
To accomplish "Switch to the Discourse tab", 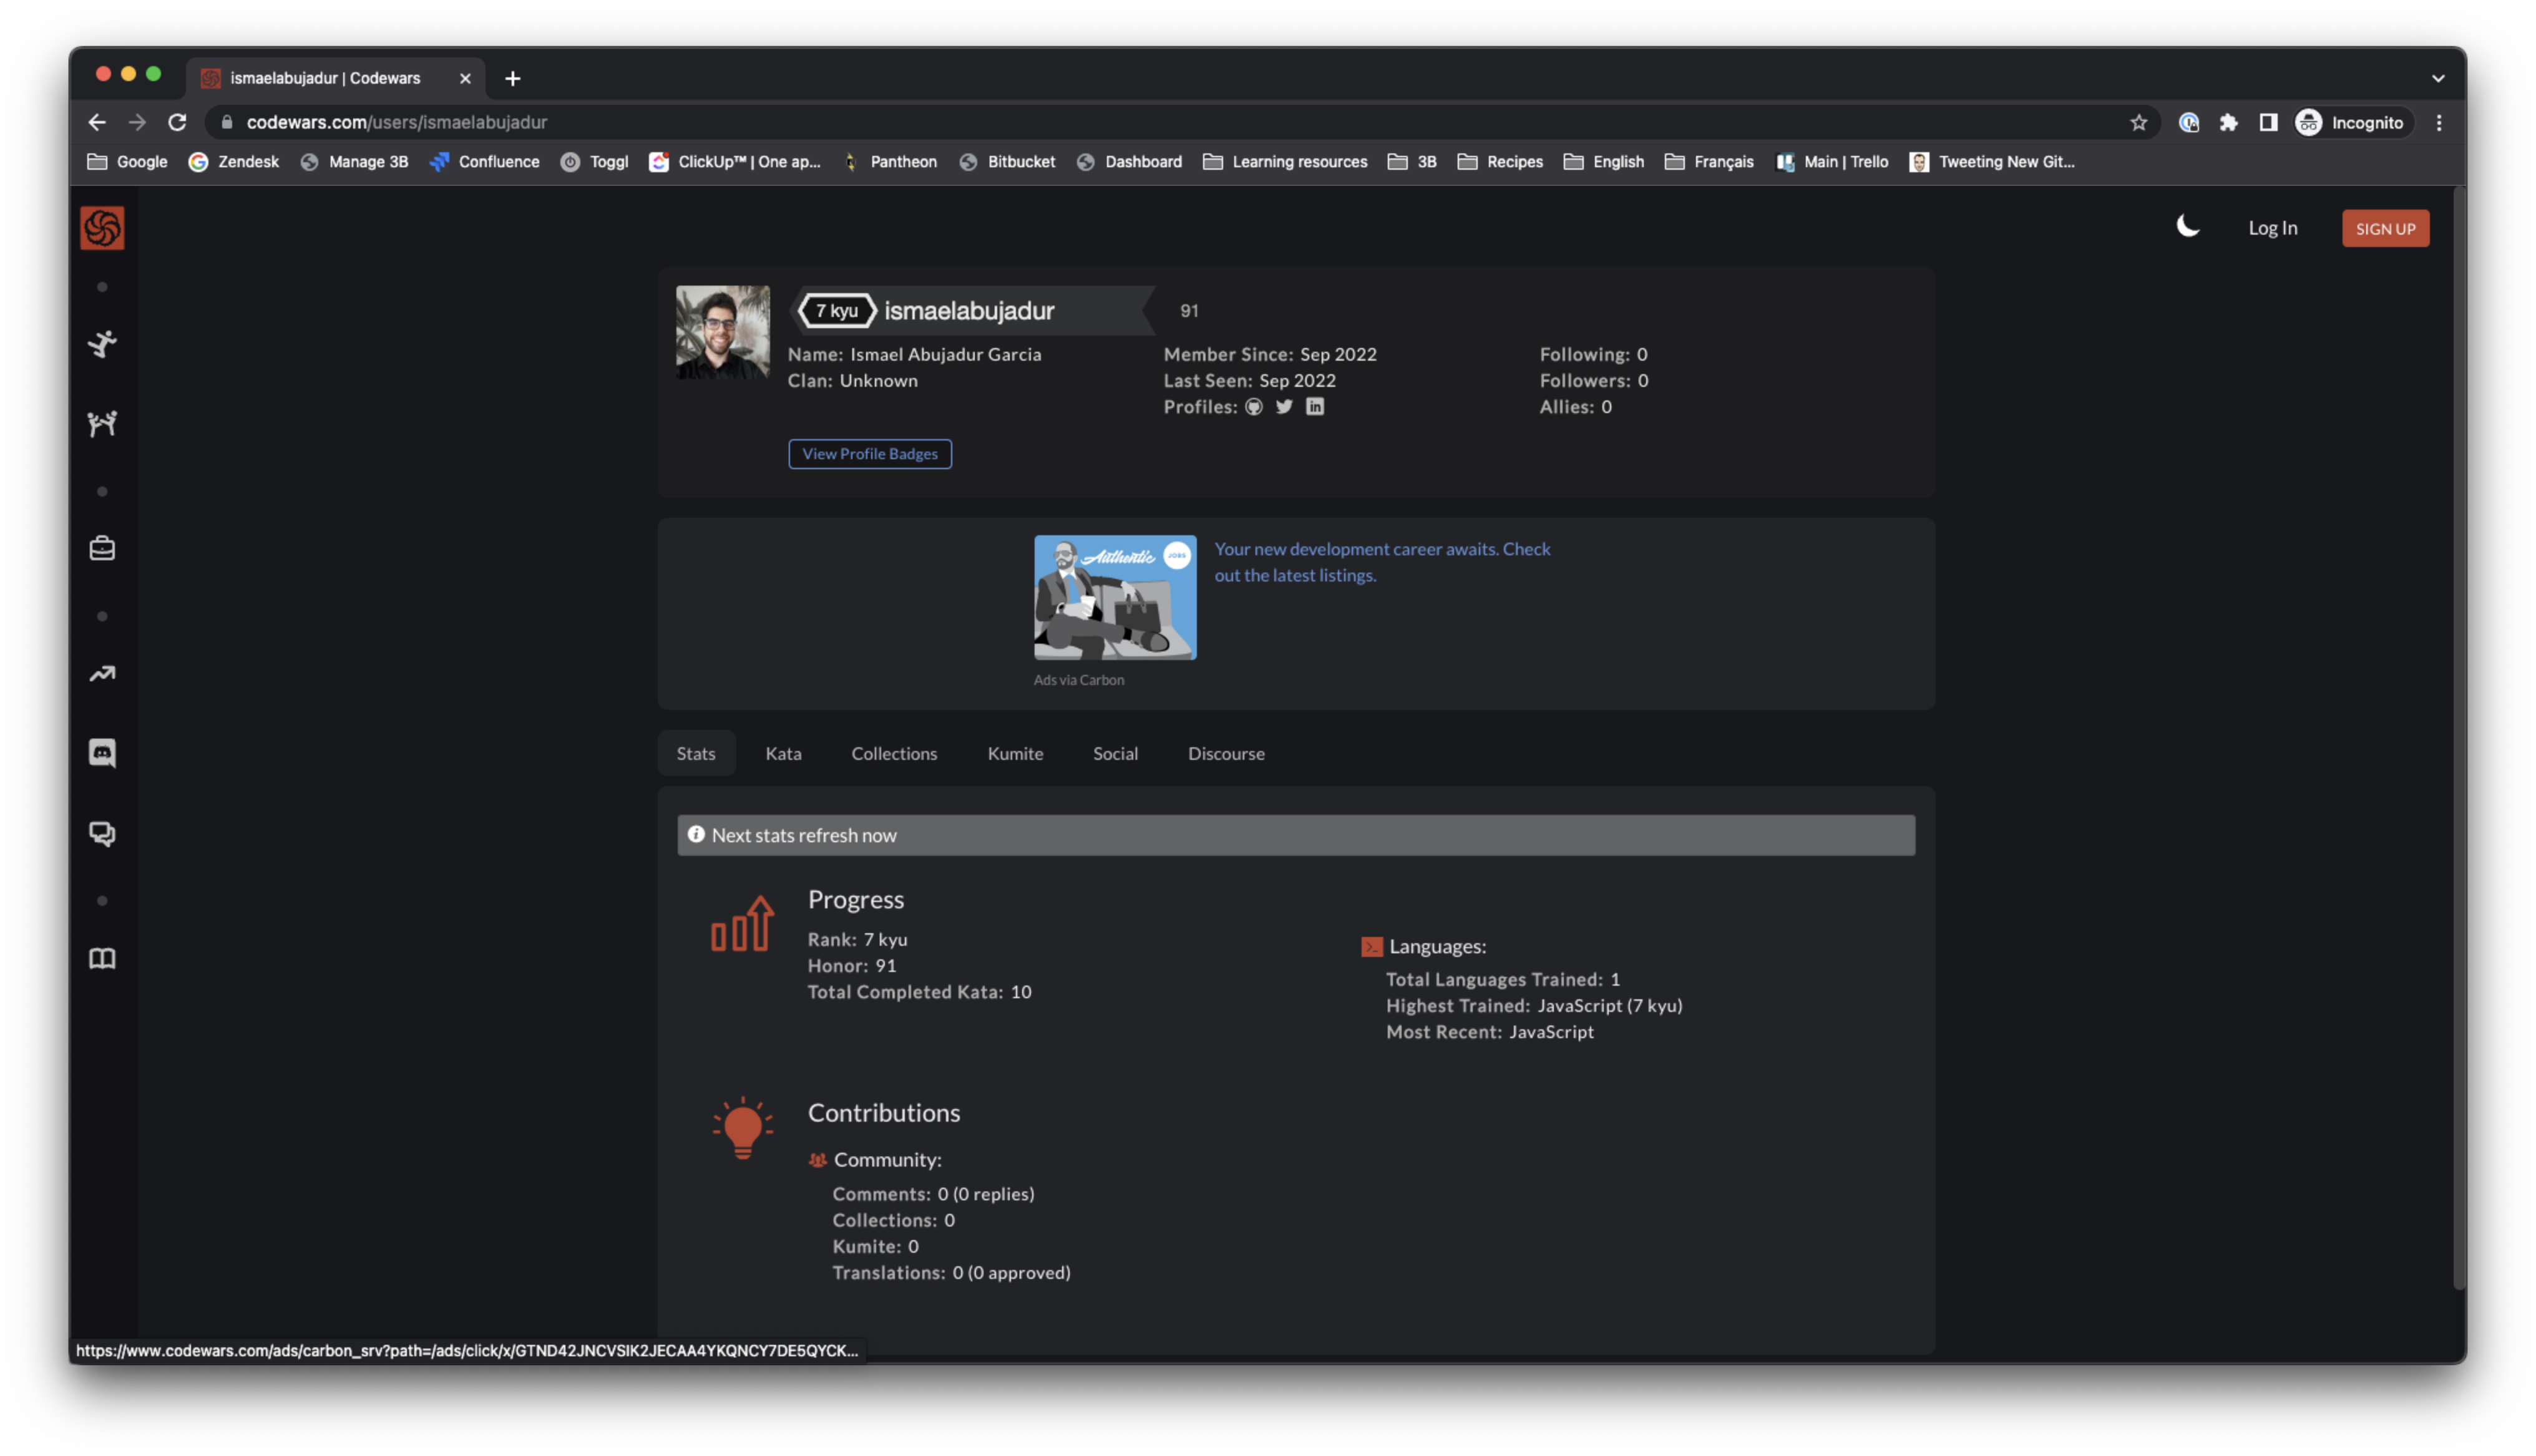I will tap(1227, 754).
